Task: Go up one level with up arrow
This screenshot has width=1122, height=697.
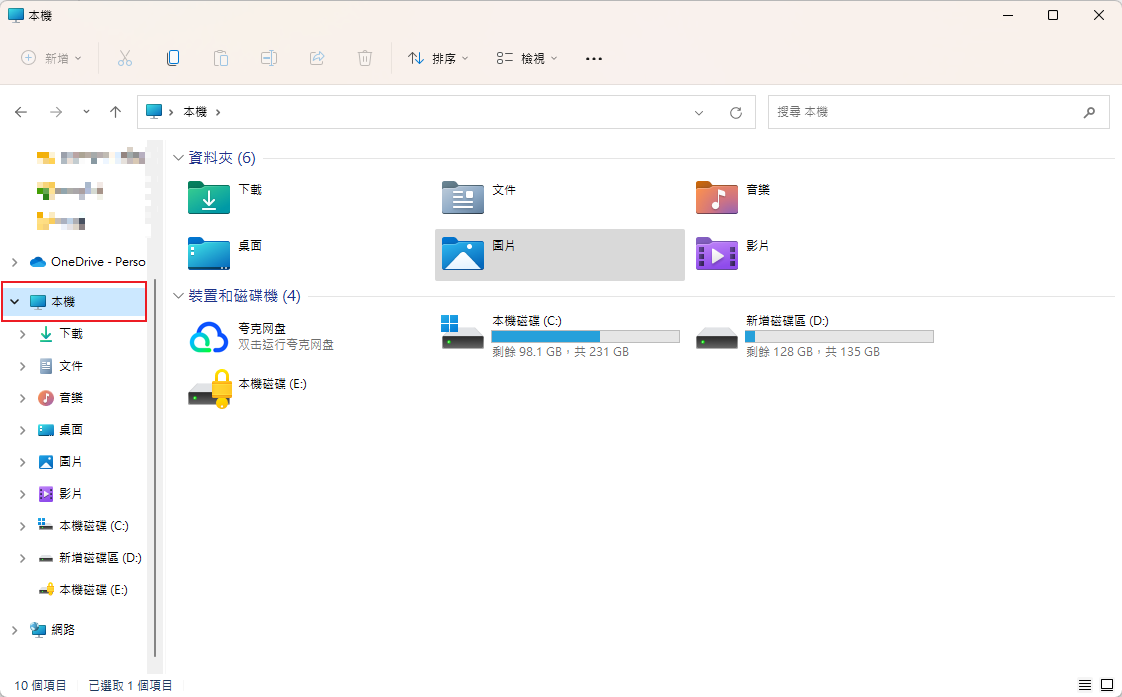Action: coord(115,112)
